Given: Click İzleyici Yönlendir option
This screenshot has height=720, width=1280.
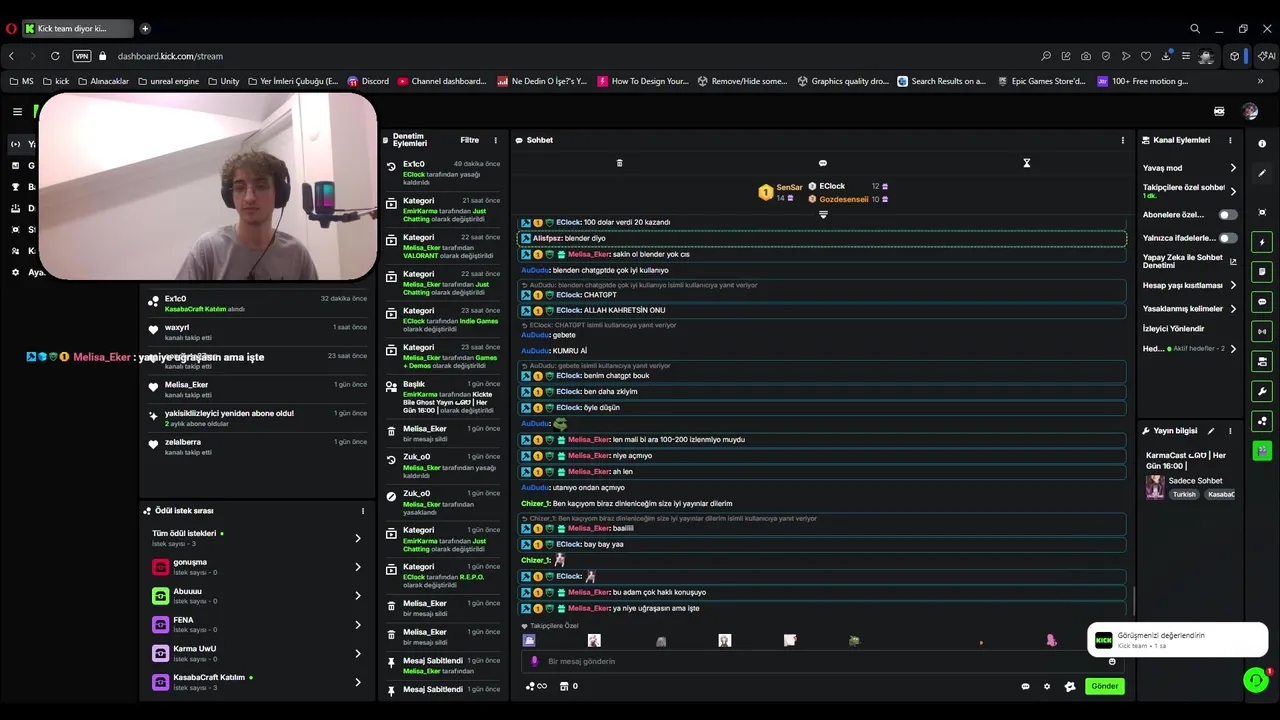Looking at the screenshot, I should point(1174,329).
